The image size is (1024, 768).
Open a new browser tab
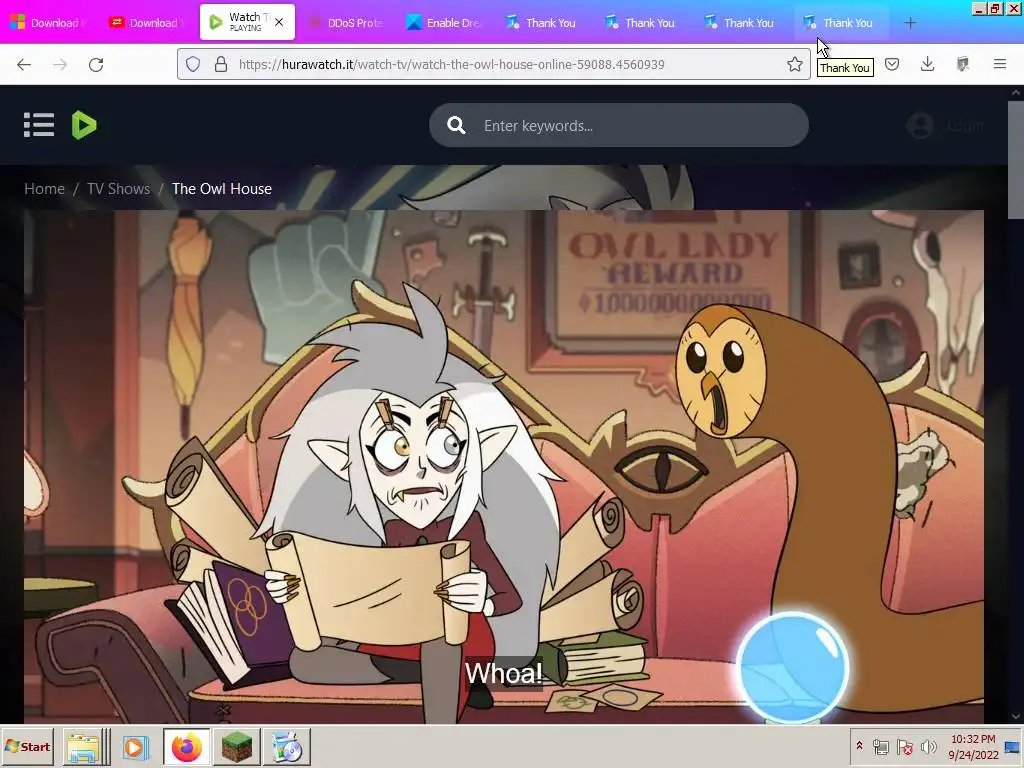pyautogui.click(x=910, y=23)
